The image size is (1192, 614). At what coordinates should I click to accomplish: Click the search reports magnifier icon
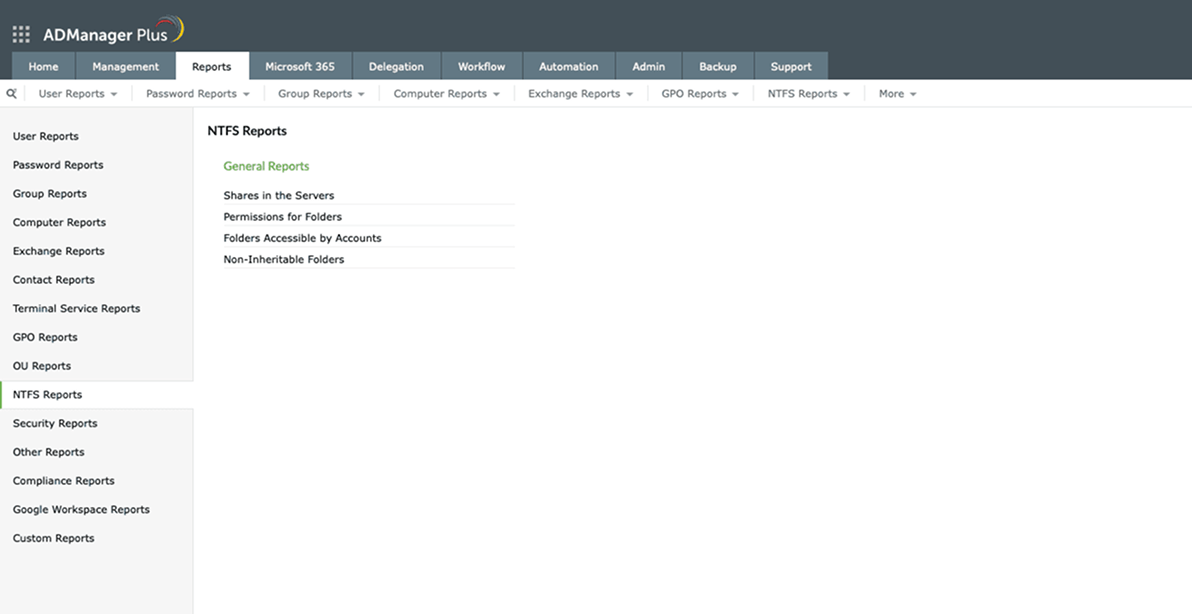pos(11,93)
